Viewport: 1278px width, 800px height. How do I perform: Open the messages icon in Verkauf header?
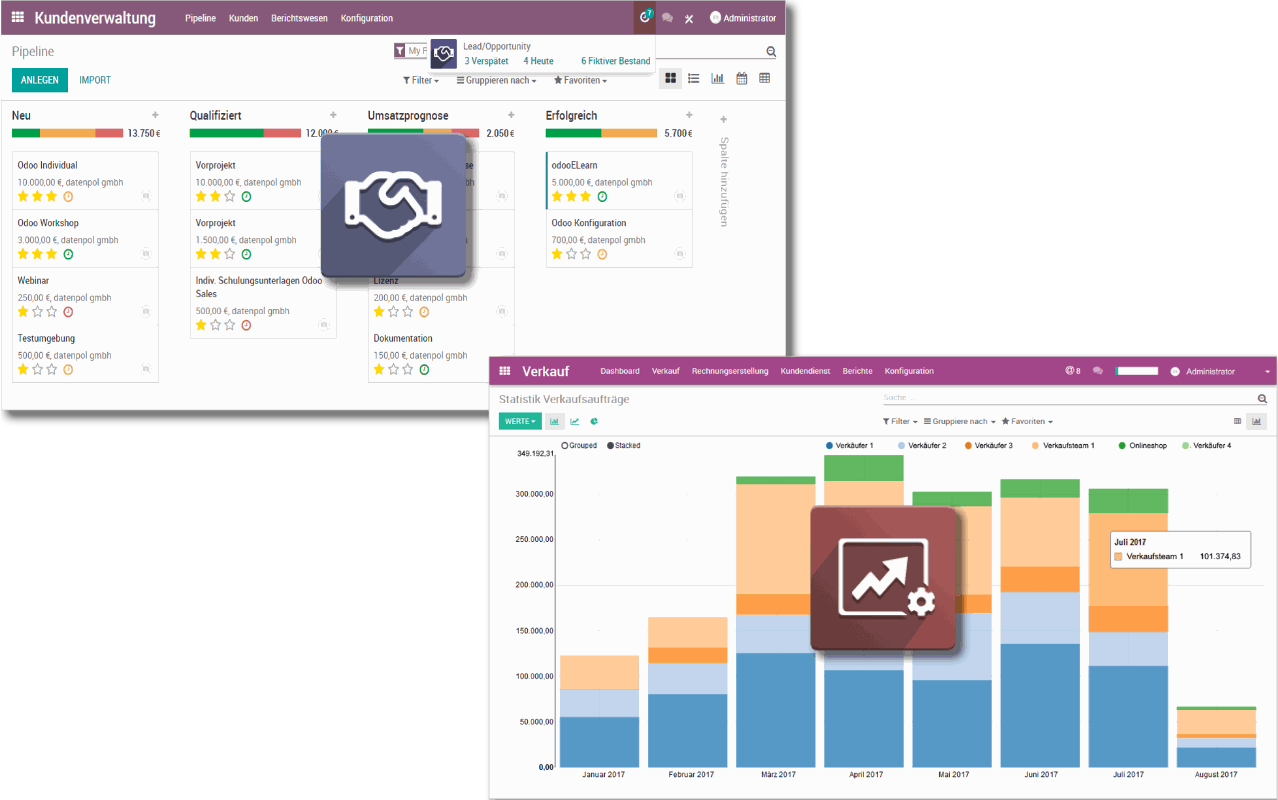point(1098,371)
